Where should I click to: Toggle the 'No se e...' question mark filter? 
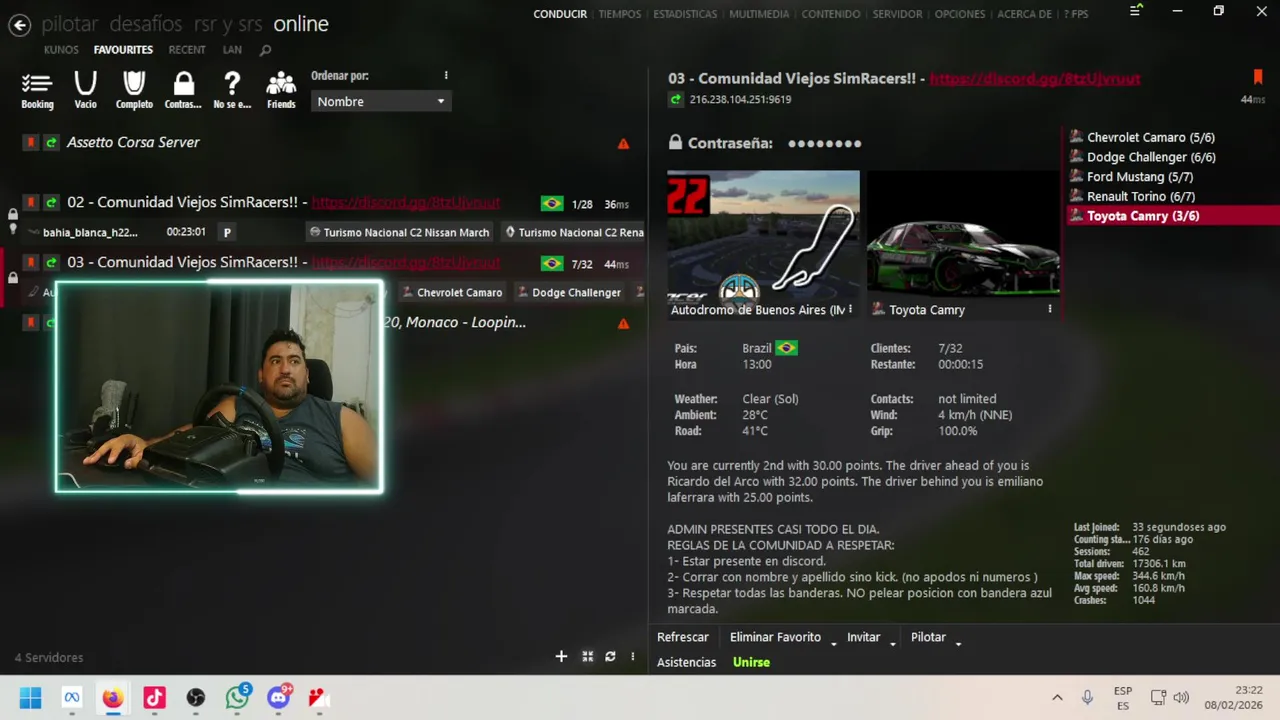click(232, 90)
